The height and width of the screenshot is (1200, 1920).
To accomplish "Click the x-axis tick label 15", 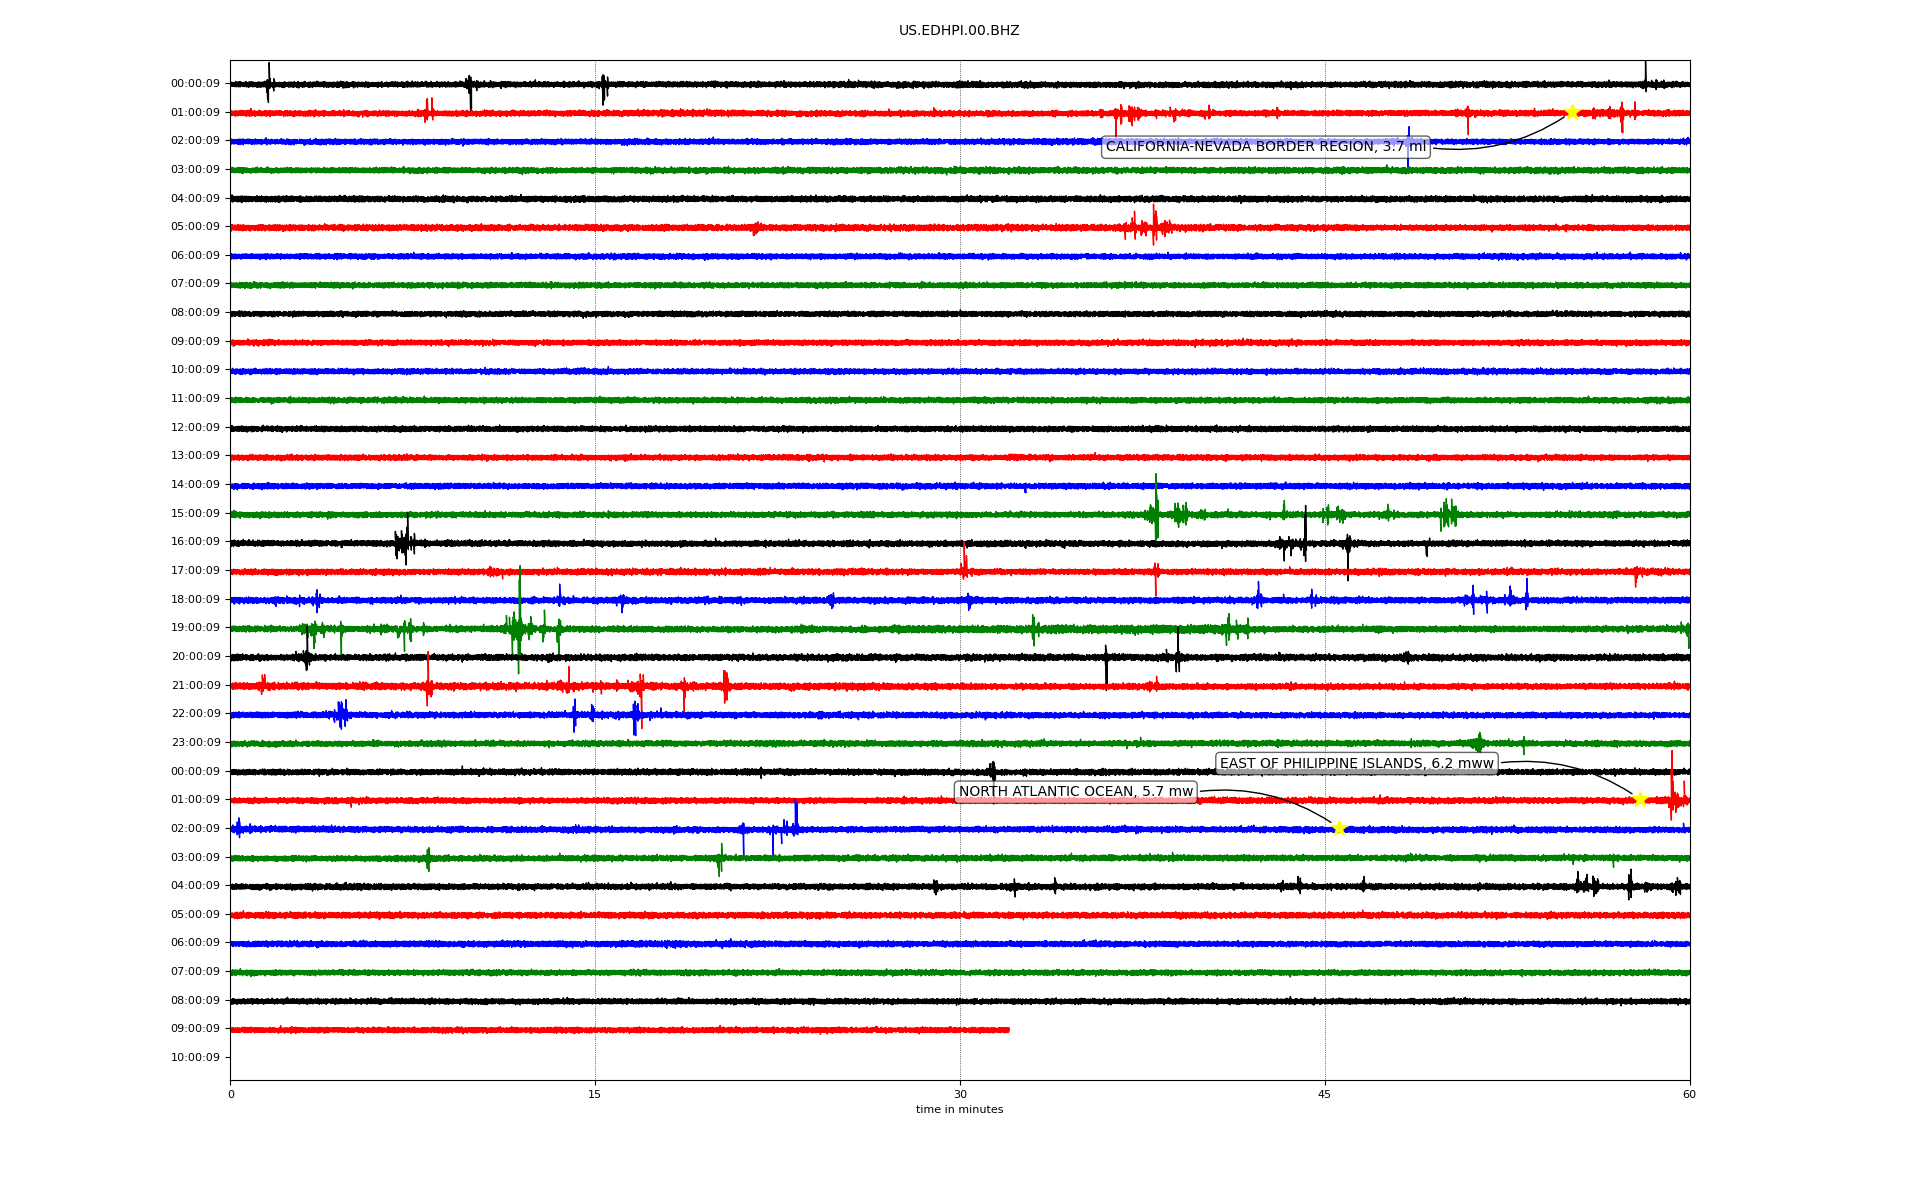I will point(595,1094).
